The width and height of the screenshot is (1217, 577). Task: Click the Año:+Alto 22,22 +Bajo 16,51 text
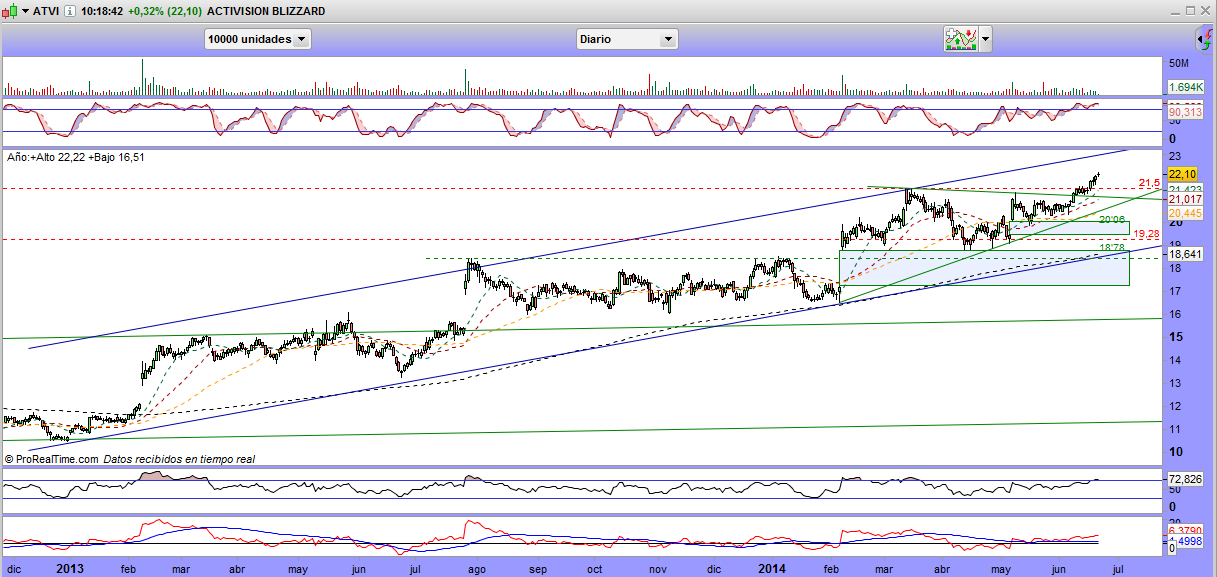point(77,157)
